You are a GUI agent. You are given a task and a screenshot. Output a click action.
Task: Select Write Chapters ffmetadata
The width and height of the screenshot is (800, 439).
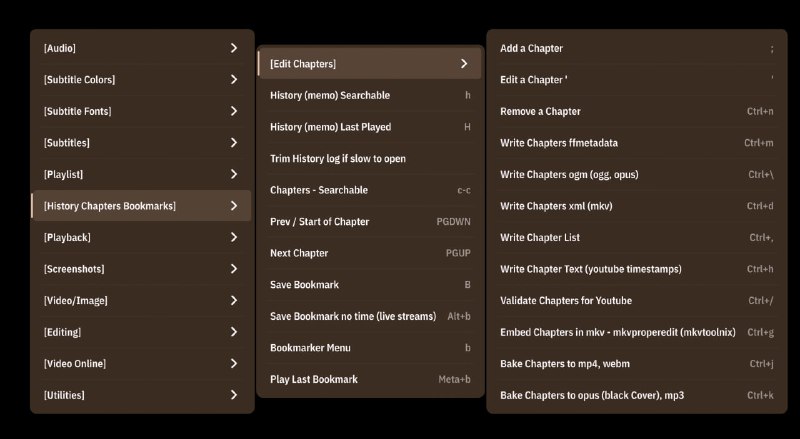(x=637, y=143)
